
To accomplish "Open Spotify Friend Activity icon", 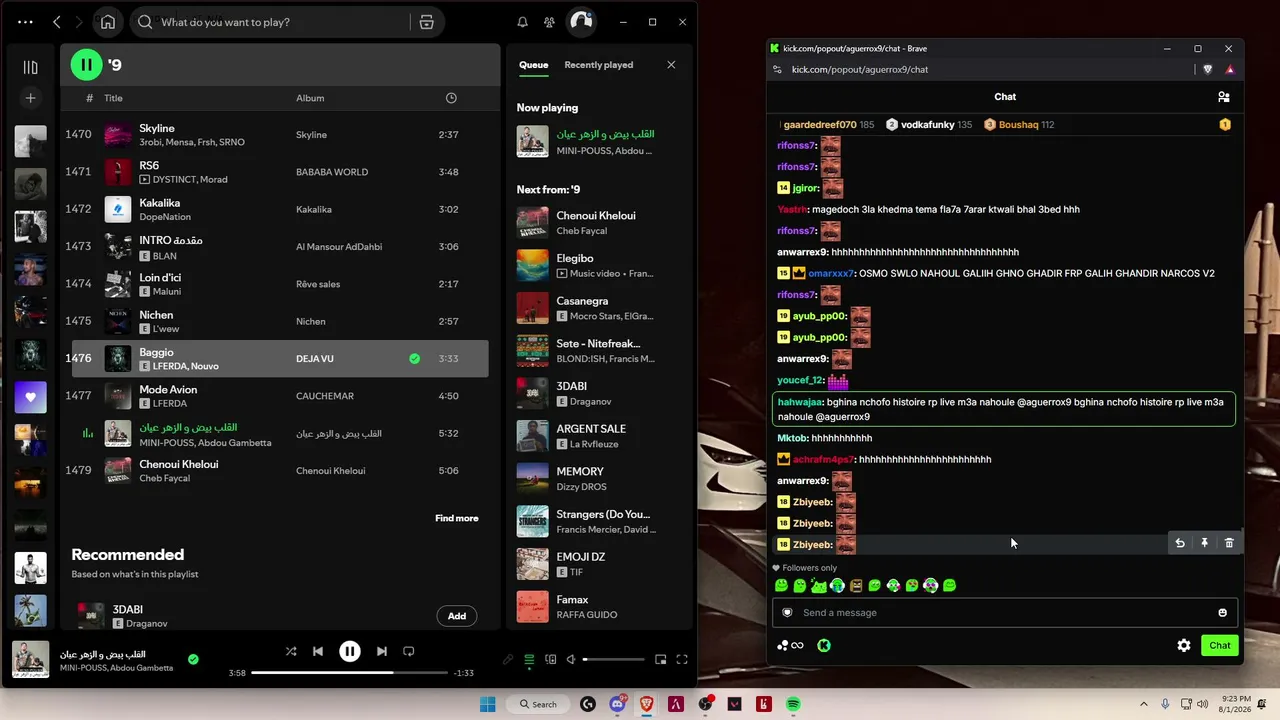I will click(x=549, y=22).
